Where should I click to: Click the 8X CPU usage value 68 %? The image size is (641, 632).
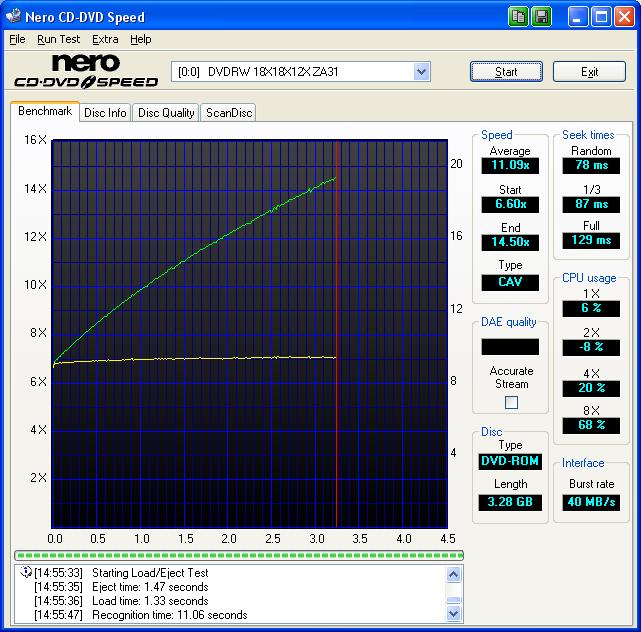click(x=591, y=425)
